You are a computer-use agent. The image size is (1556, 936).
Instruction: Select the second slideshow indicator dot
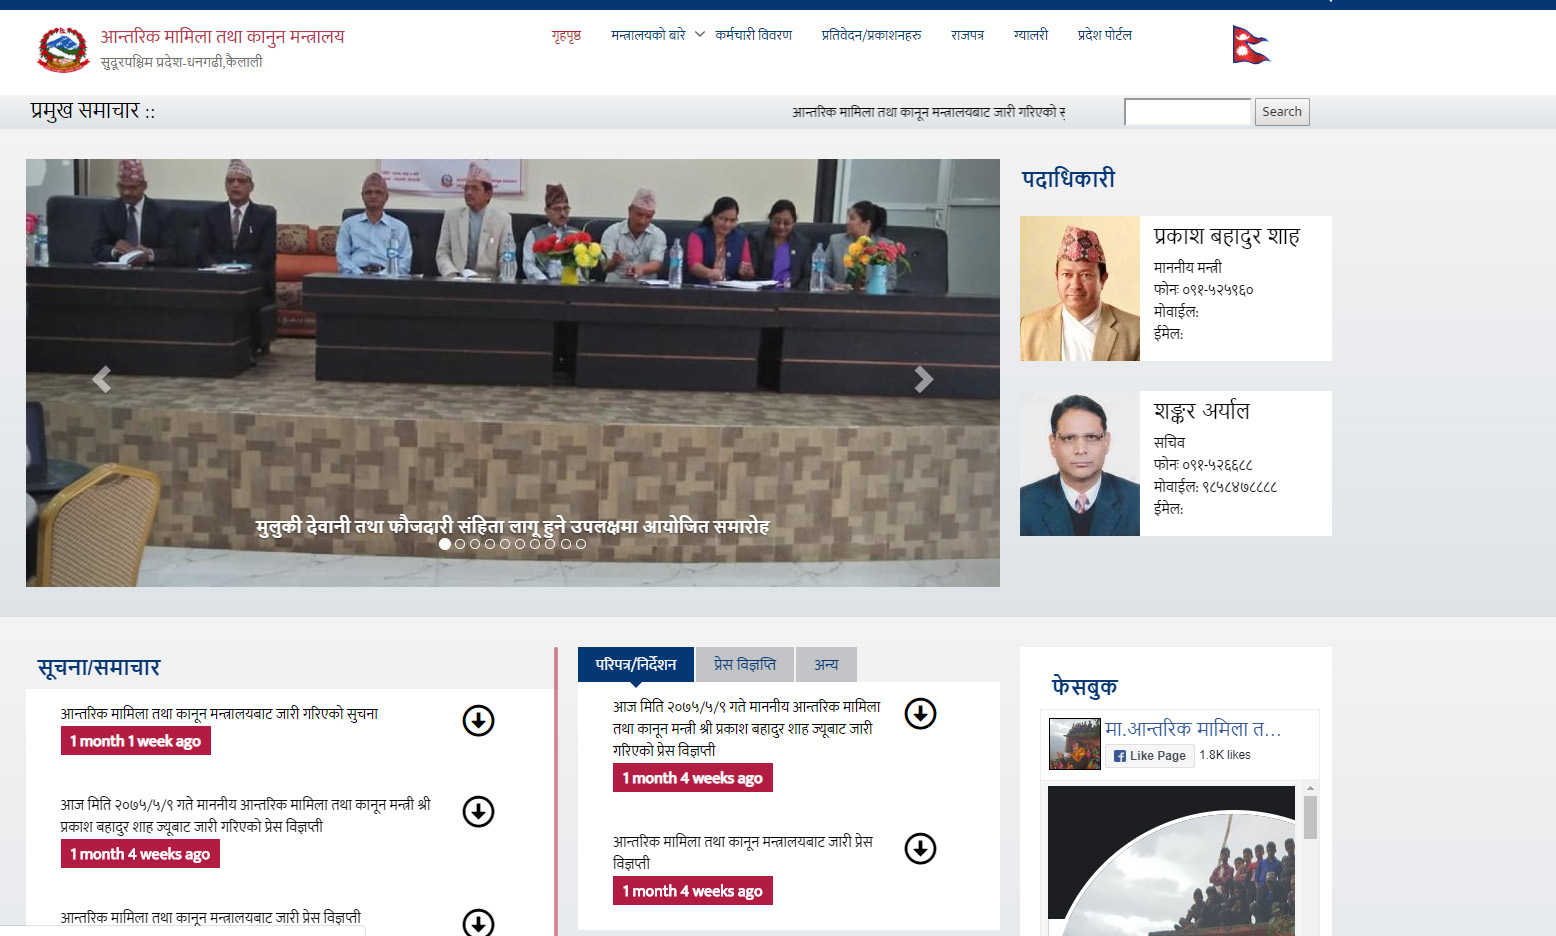click(460, 544)
